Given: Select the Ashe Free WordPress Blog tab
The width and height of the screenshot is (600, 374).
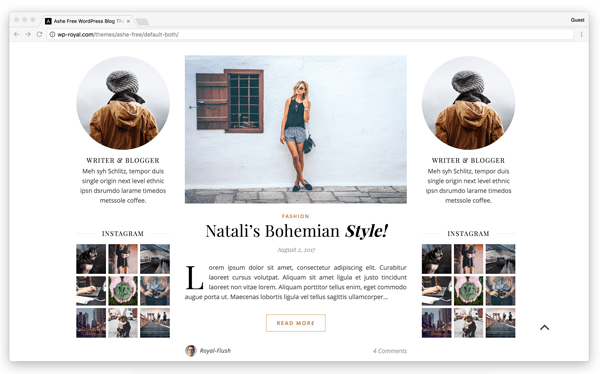Looking at the screenshot, I should click(87, 21).
